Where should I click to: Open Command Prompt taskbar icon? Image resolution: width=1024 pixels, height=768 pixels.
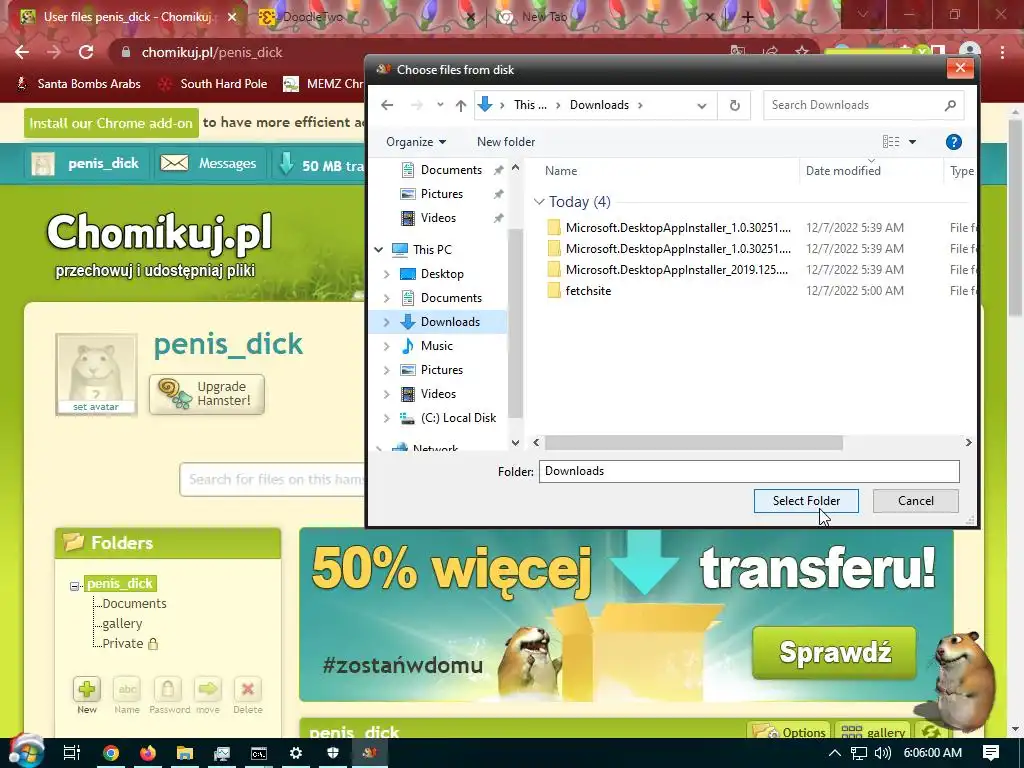coord(259,753)
